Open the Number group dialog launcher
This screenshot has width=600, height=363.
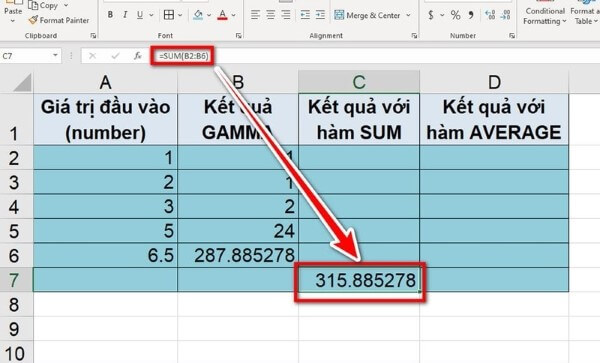coord(512,36)
